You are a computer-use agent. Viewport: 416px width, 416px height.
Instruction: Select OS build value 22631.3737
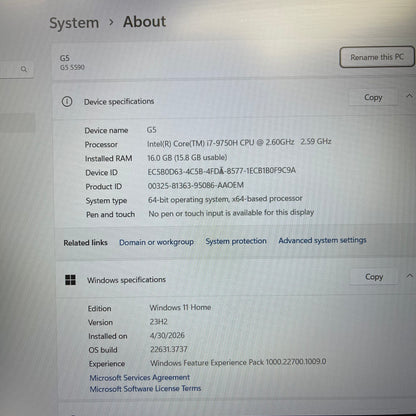coord(169,349)
